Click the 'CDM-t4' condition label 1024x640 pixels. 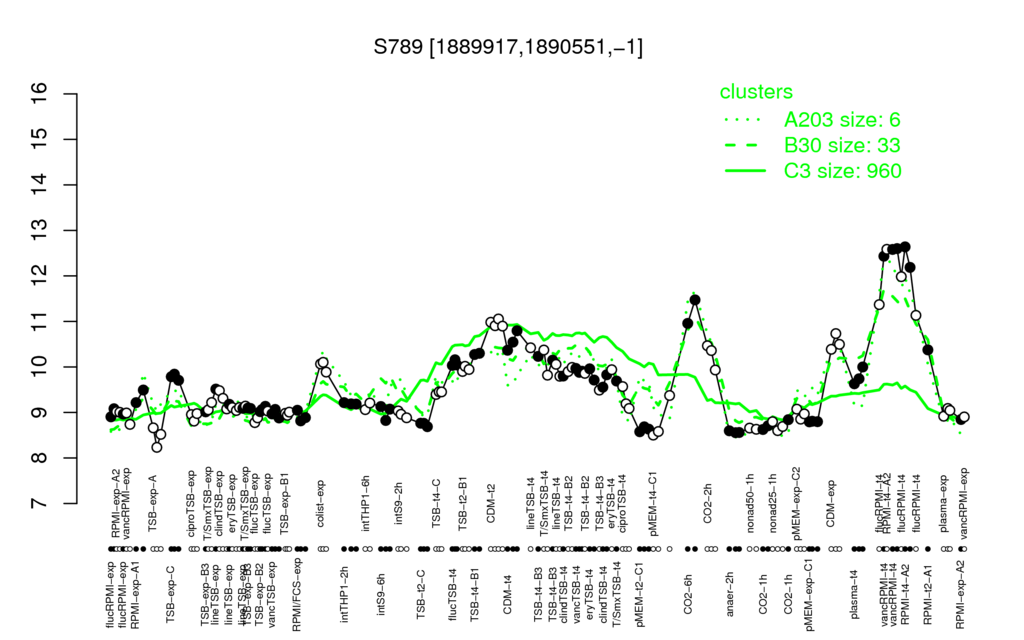(507, 596)
